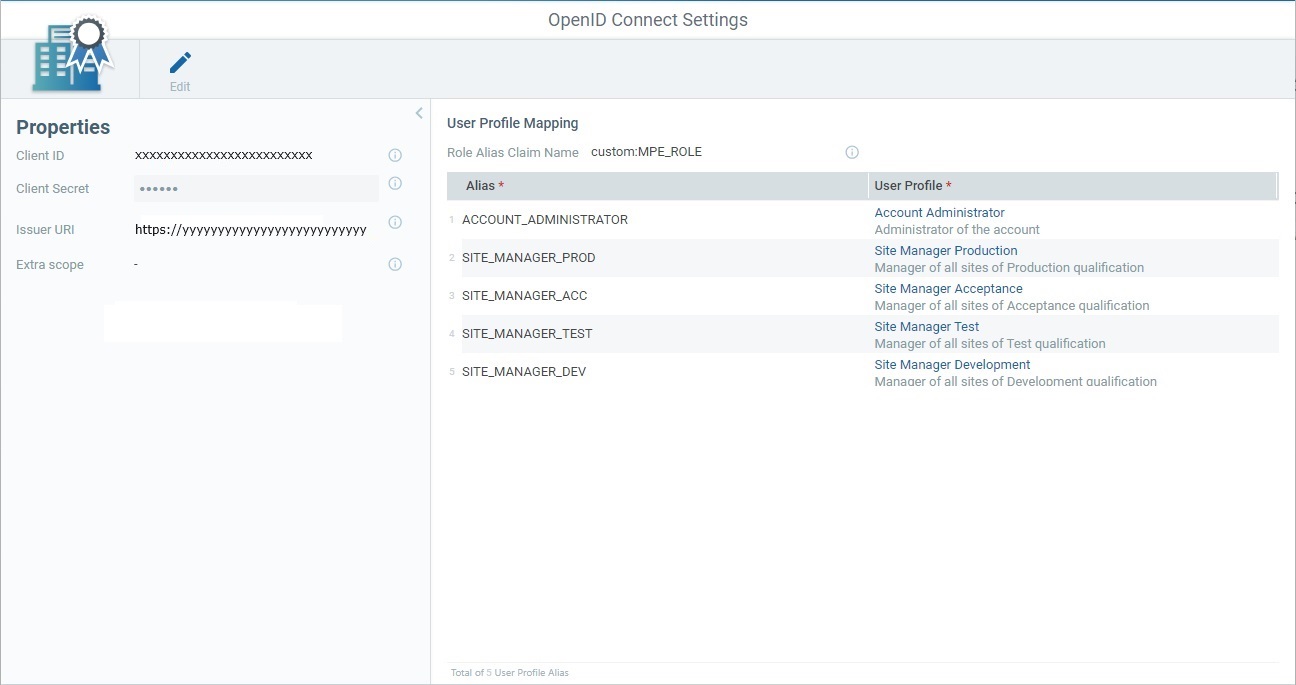The width and height of the screenshot is (1296, 685).
Task: Open the Site Manager Production profile link
Action: coord(945,250)
